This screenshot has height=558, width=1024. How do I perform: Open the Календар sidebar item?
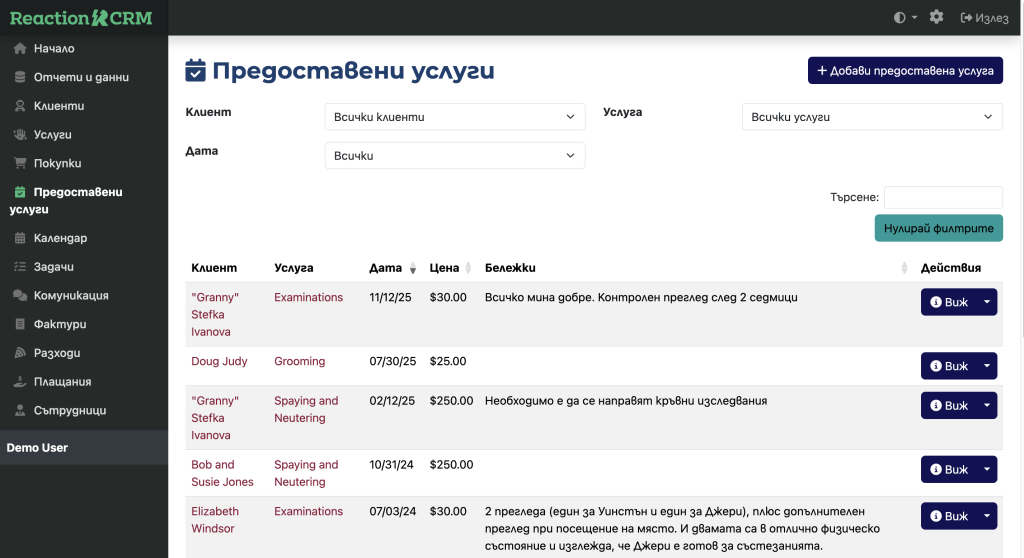60,238
